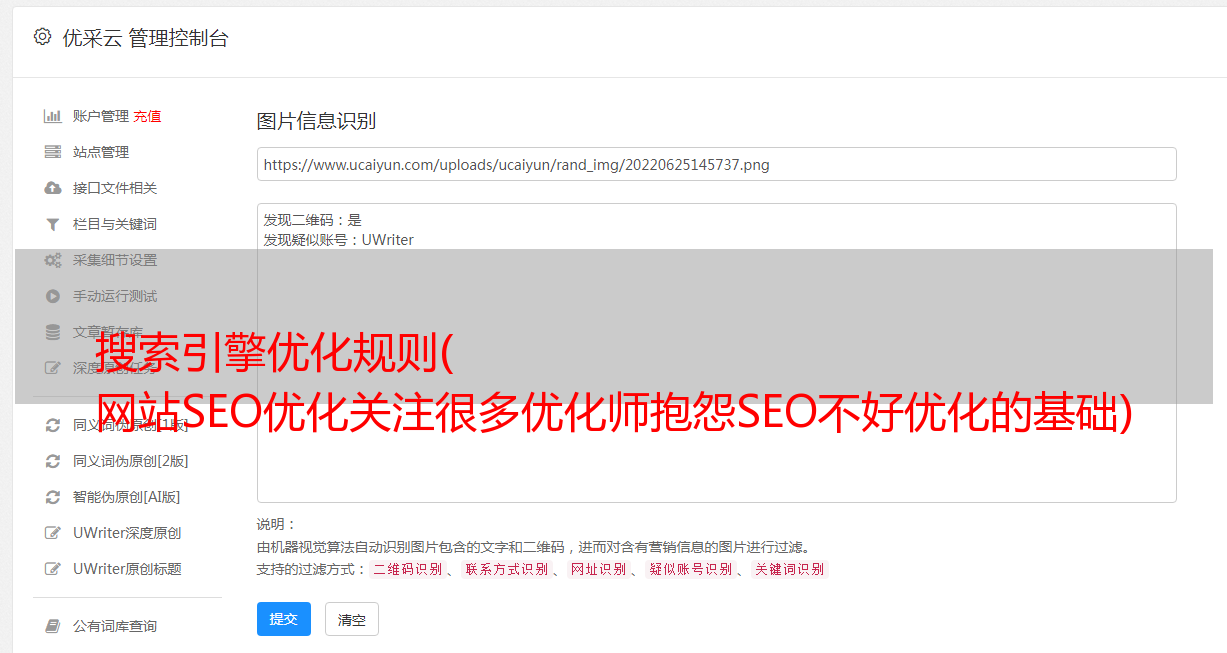Click the blue 提交 button
Viewport: 1227px width, 653px height.
click(x=284, y=619)
